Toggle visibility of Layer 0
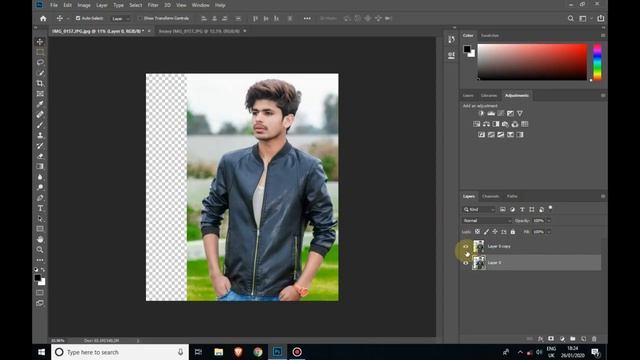Screen dimensions: 640x360 (x=466, y=263)
